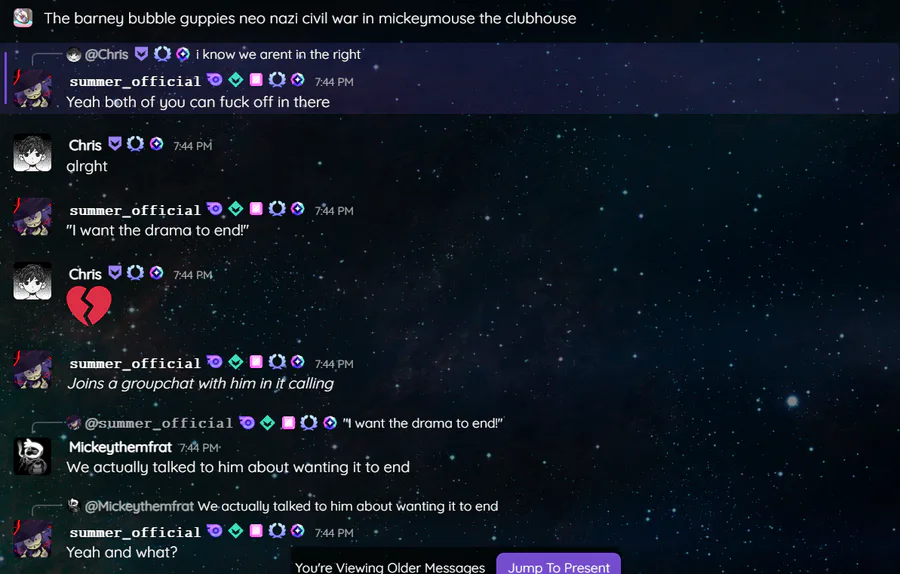Click the broken heart emoji from Chris
Image resolution: width=900 pixels, height=574 pixels.
89,305
